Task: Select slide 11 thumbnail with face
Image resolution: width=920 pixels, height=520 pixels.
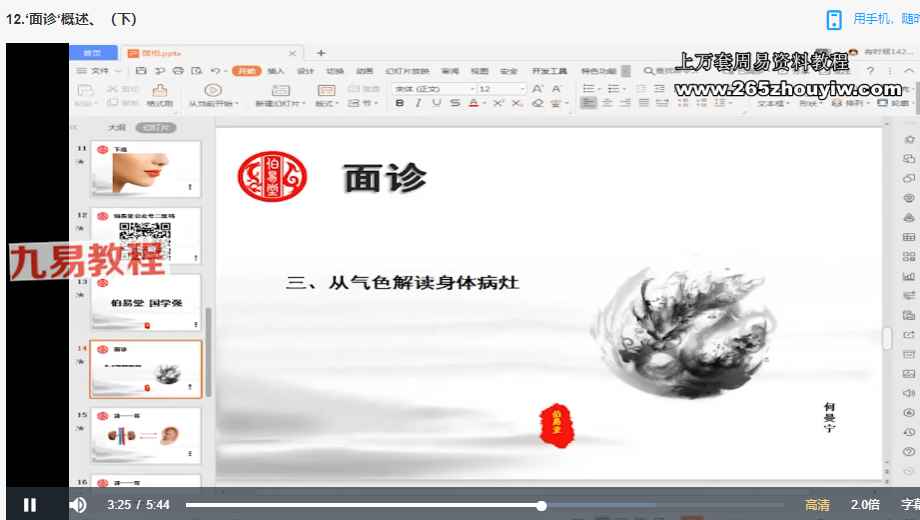Action: 146,168
